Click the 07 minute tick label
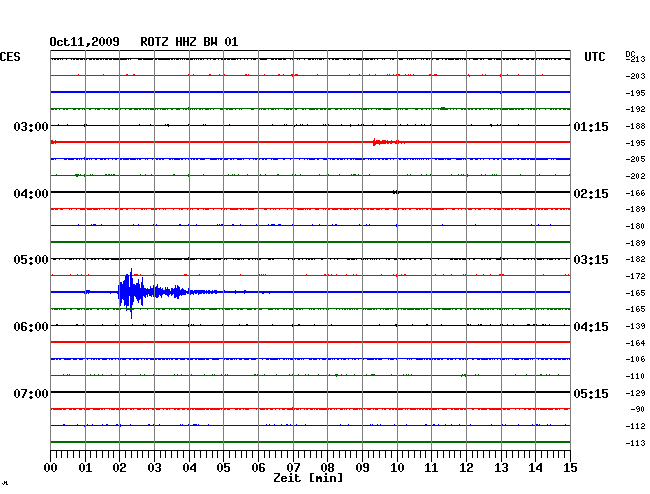 [293, 468]
